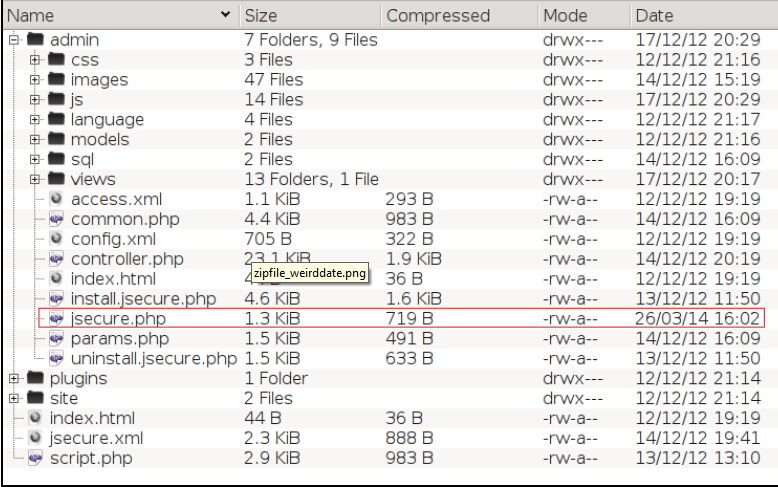Sort by the Name column header
Screen dimensions: 778x487
(121, 15)
